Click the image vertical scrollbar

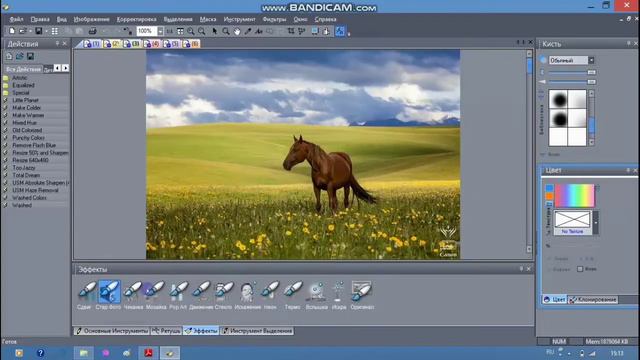[x=529, y=152]
